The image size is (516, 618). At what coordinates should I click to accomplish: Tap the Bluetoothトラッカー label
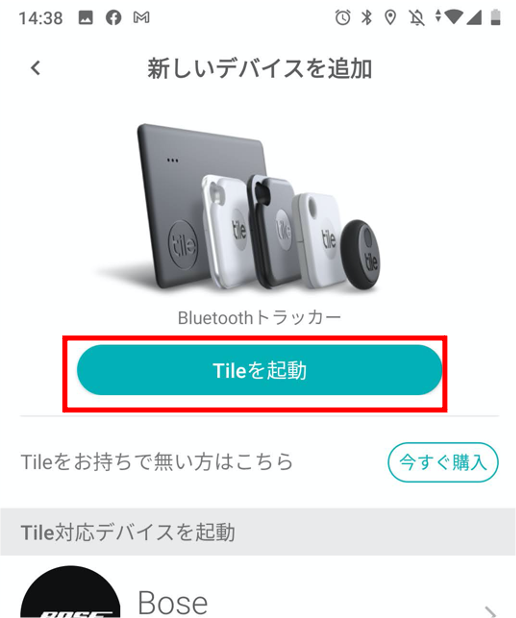click(259, 318)
